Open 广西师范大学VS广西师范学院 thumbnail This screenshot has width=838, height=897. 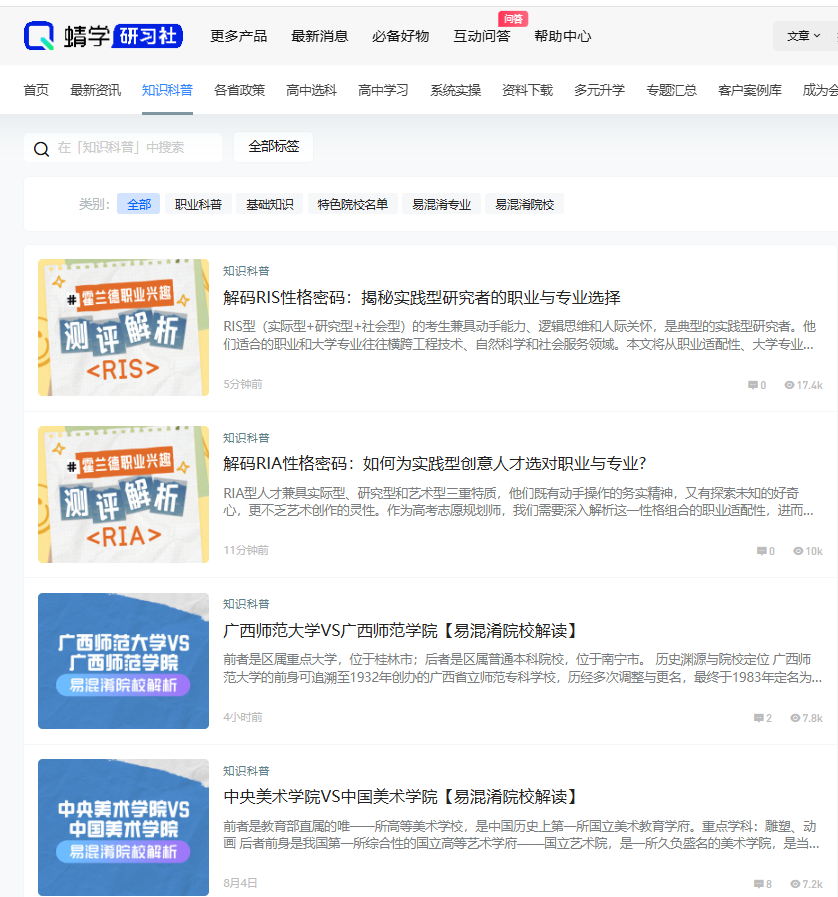pos(124,661)
